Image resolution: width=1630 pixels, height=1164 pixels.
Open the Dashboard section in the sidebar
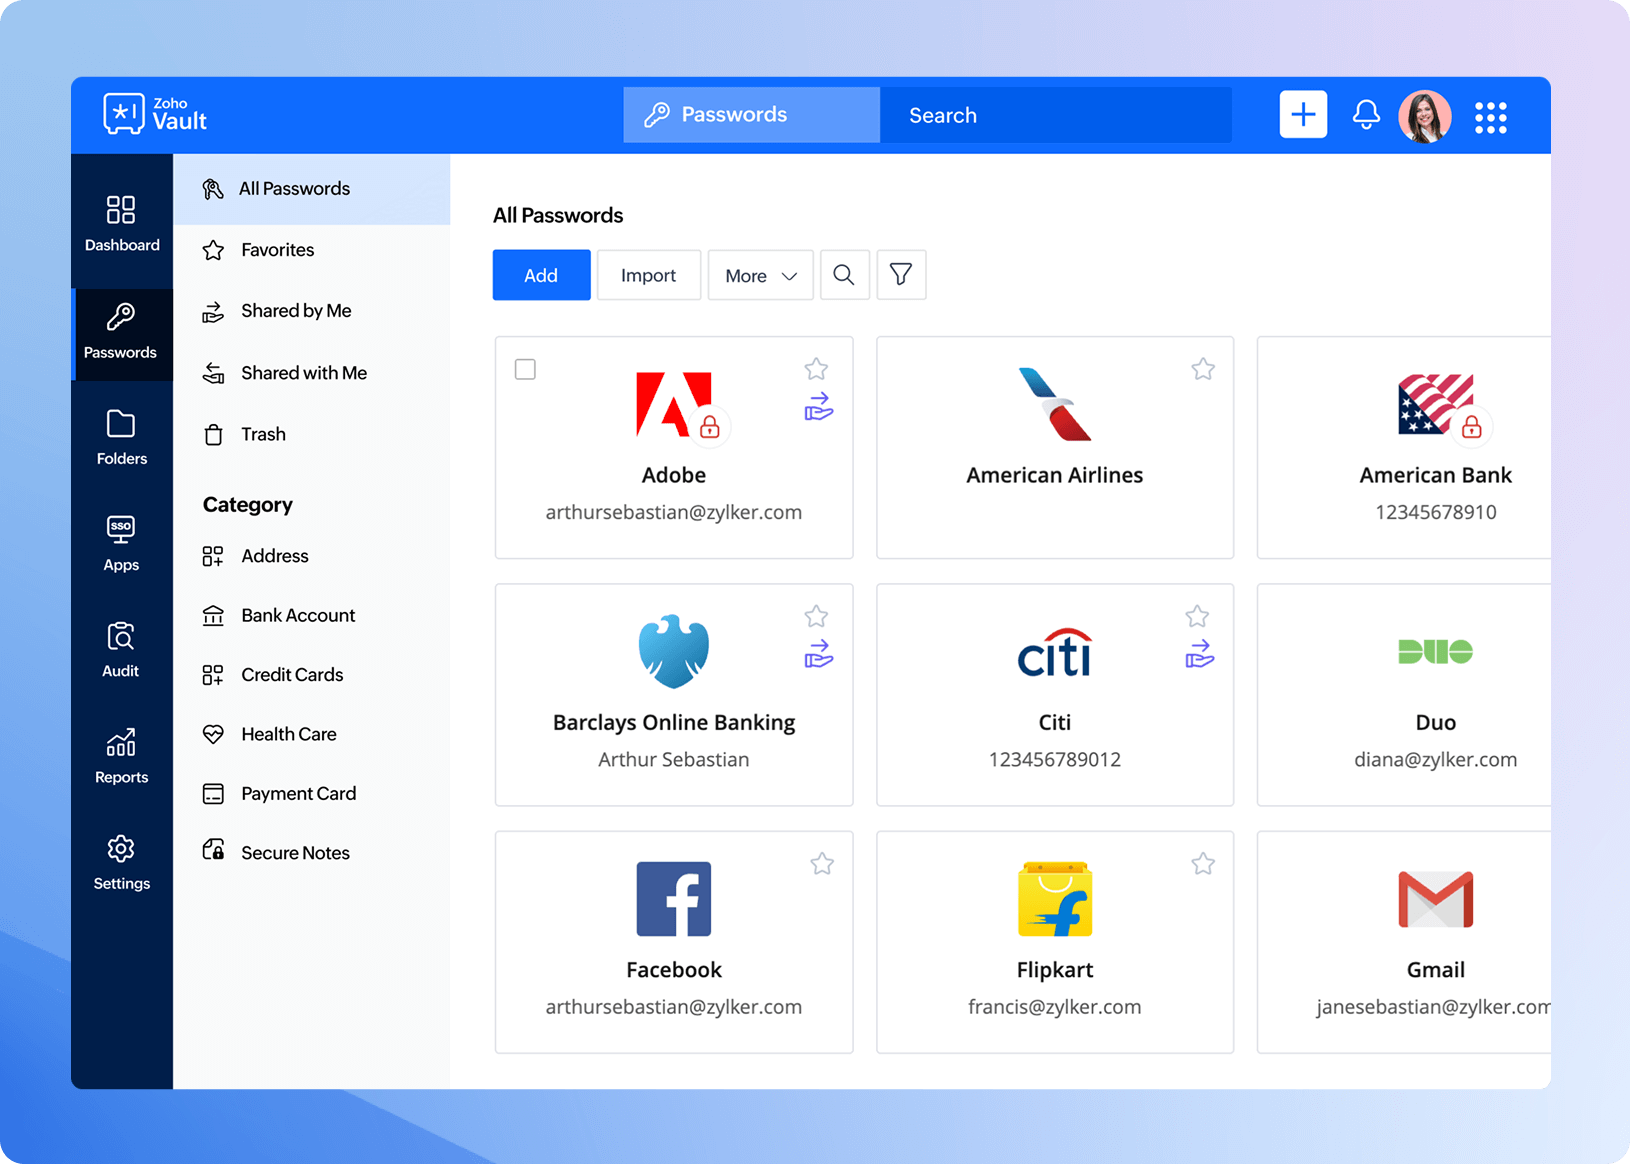coord(121,222)
